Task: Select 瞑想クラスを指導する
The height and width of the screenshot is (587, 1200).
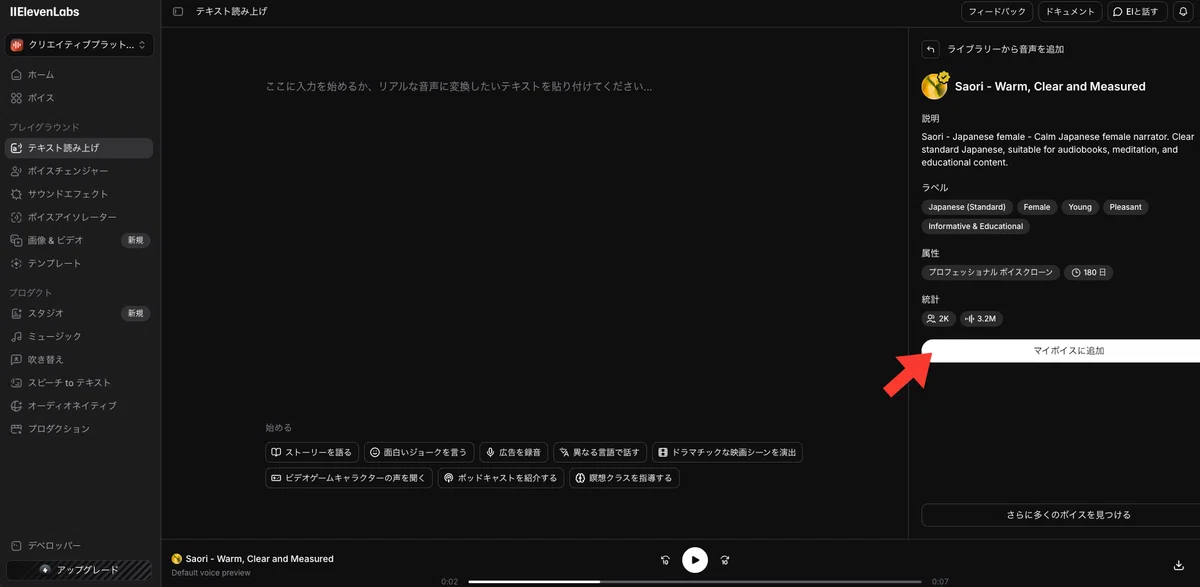Action: click(624, 478)
